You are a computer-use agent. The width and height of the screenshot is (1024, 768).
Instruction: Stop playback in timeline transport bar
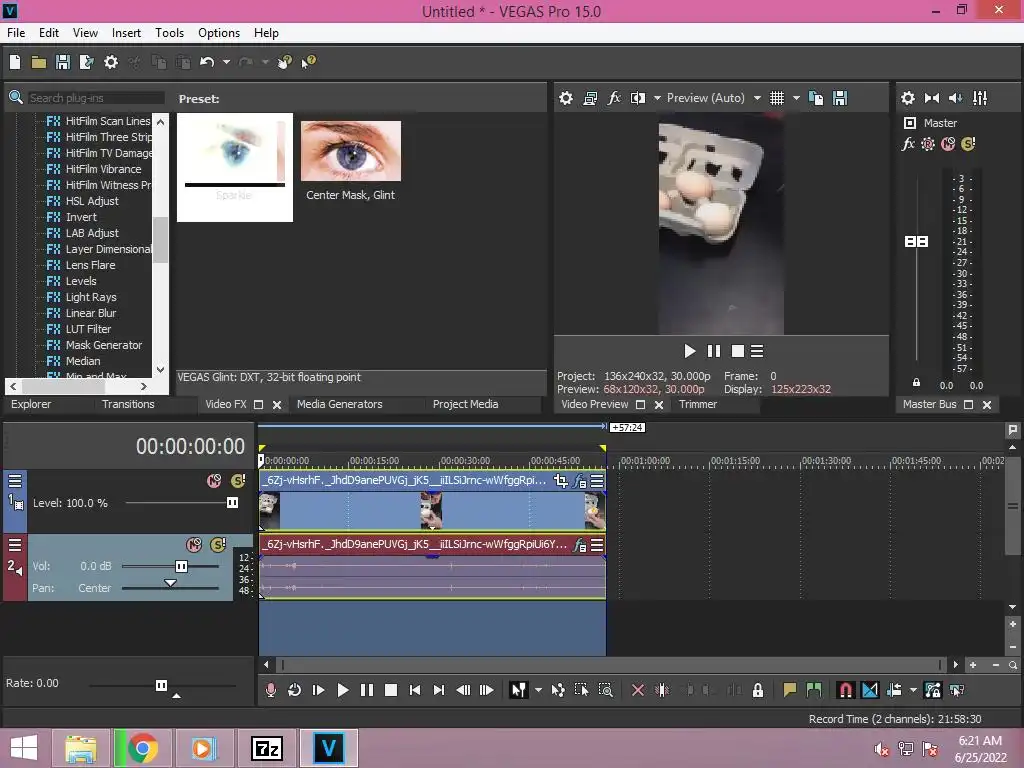click(391, 690)
